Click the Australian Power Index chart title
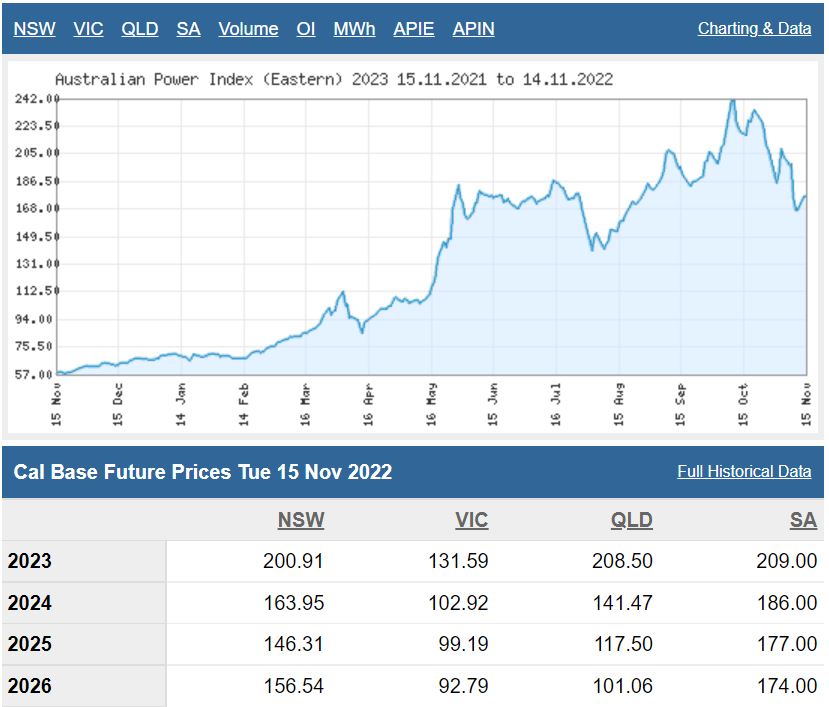Image resolution: width=829 pixels, height=707 pixels. pyautogui.click(x=333, y=79)
